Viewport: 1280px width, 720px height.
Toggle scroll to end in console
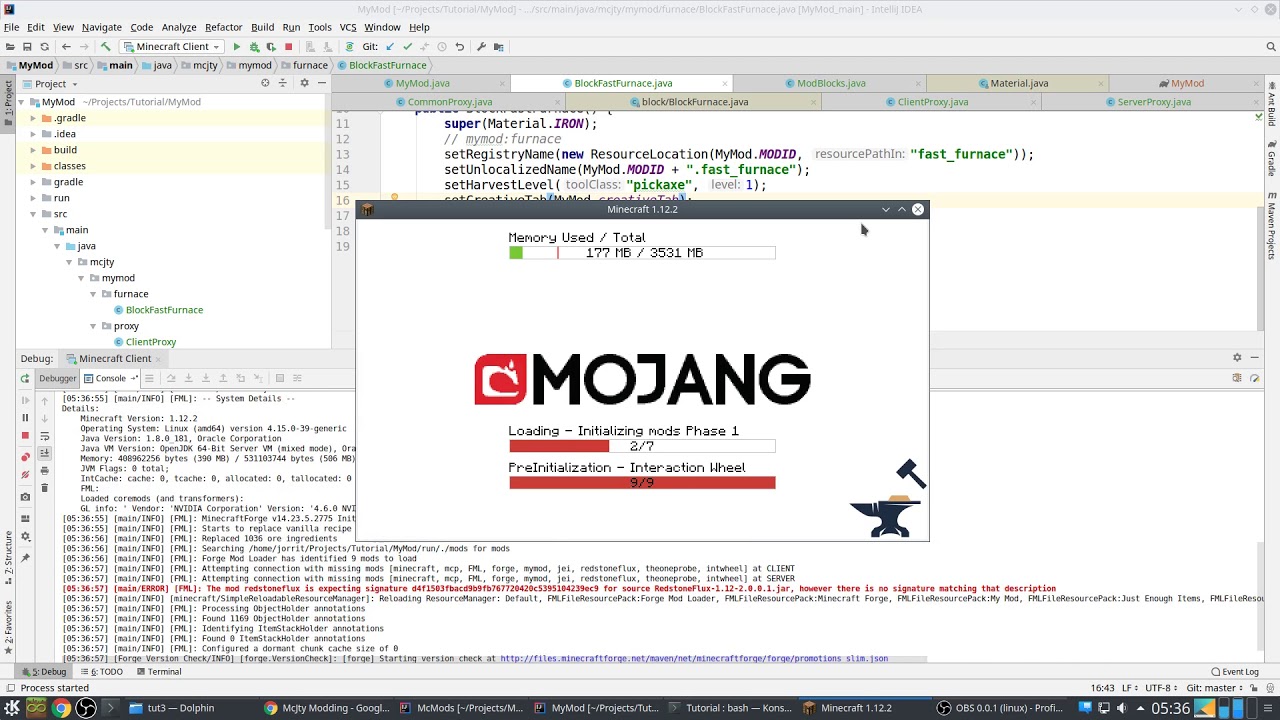pyautogui.click(x=44, y=454)
